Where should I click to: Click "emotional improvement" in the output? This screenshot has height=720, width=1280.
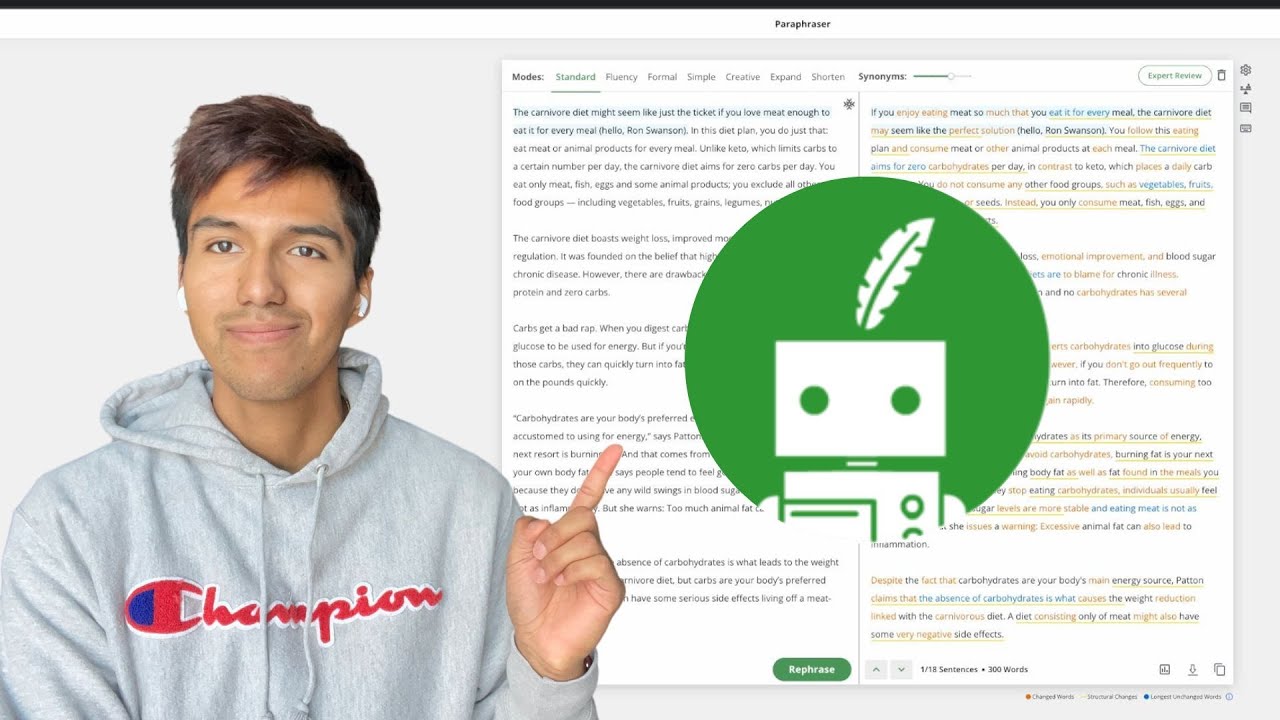(x=1092, y=257)
